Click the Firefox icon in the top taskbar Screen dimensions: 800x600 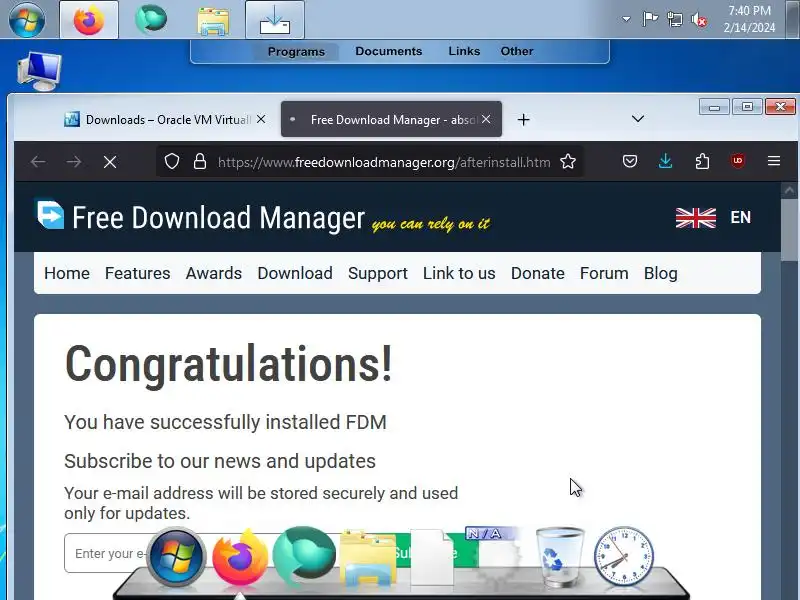click(89, 20)
